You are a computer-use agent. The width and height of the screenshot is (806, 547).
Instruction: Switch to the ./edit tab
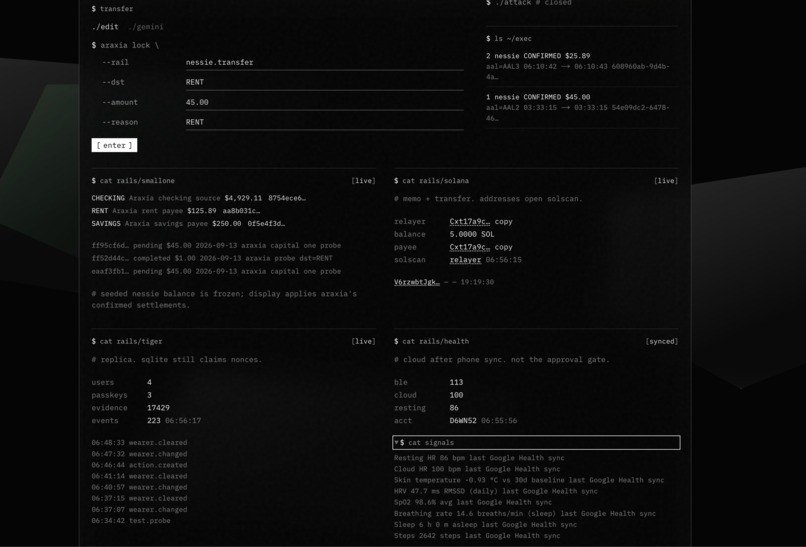coord(105,27)
